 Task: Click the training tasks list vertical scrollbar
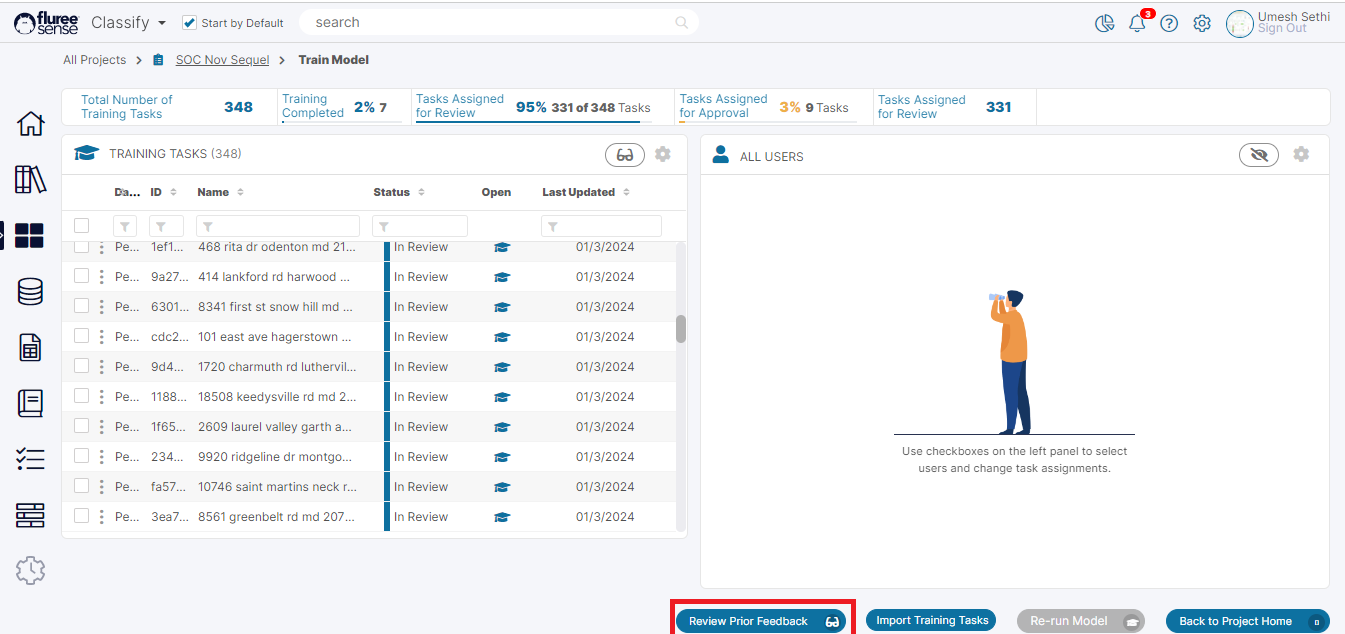point(681,329)
